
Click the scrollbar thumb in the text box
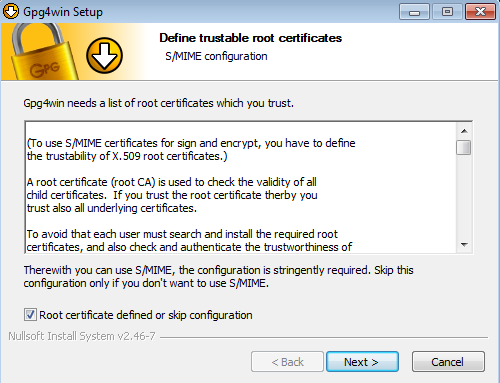click(464, 148)
